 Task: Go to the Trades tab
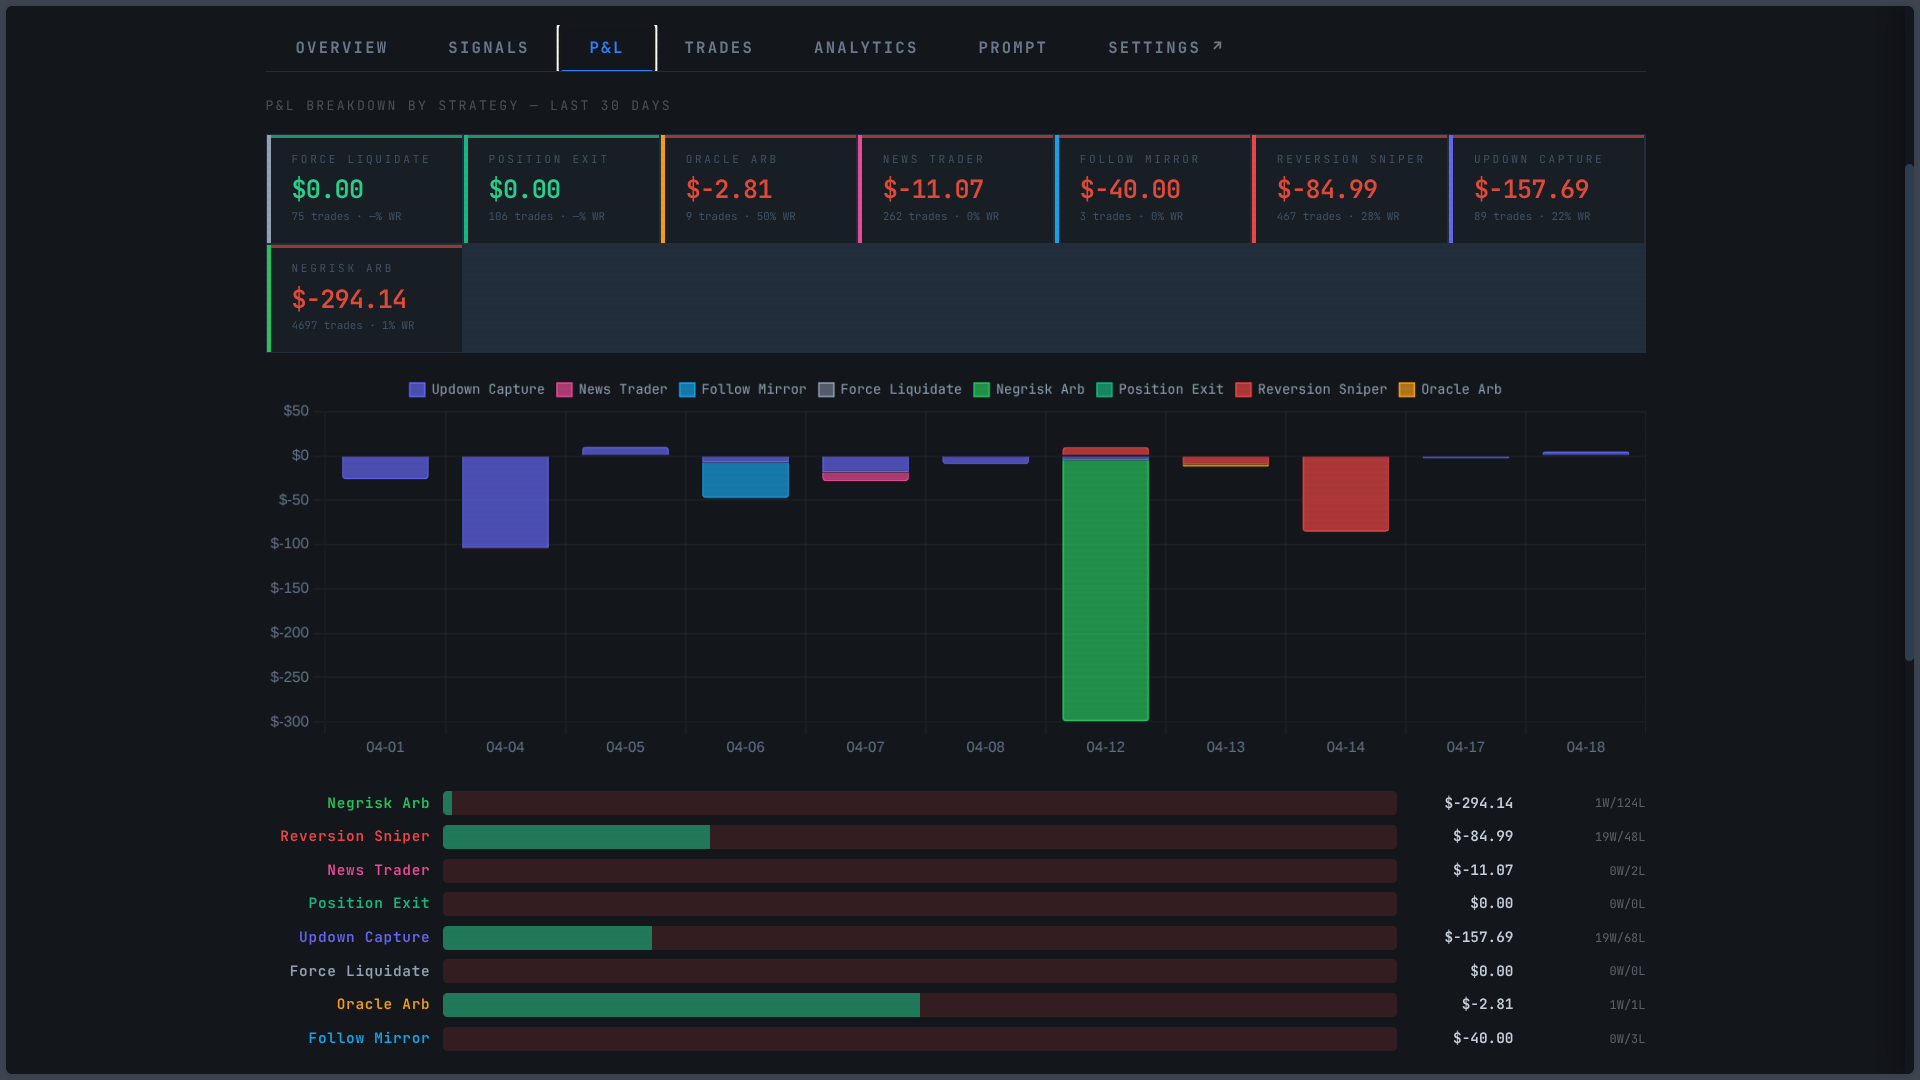point(718,48)
